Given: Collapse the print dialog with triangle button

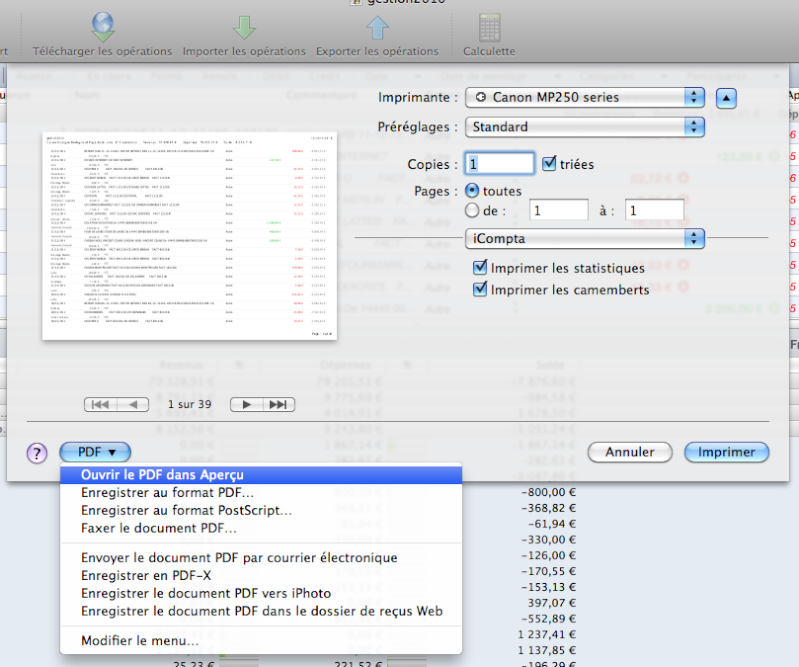Looking at the screenshot, I should coord(726,98).
